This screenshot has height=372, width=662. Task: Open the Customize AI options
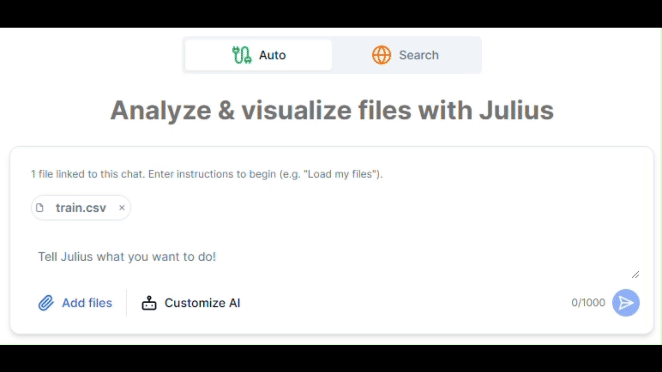191,303
